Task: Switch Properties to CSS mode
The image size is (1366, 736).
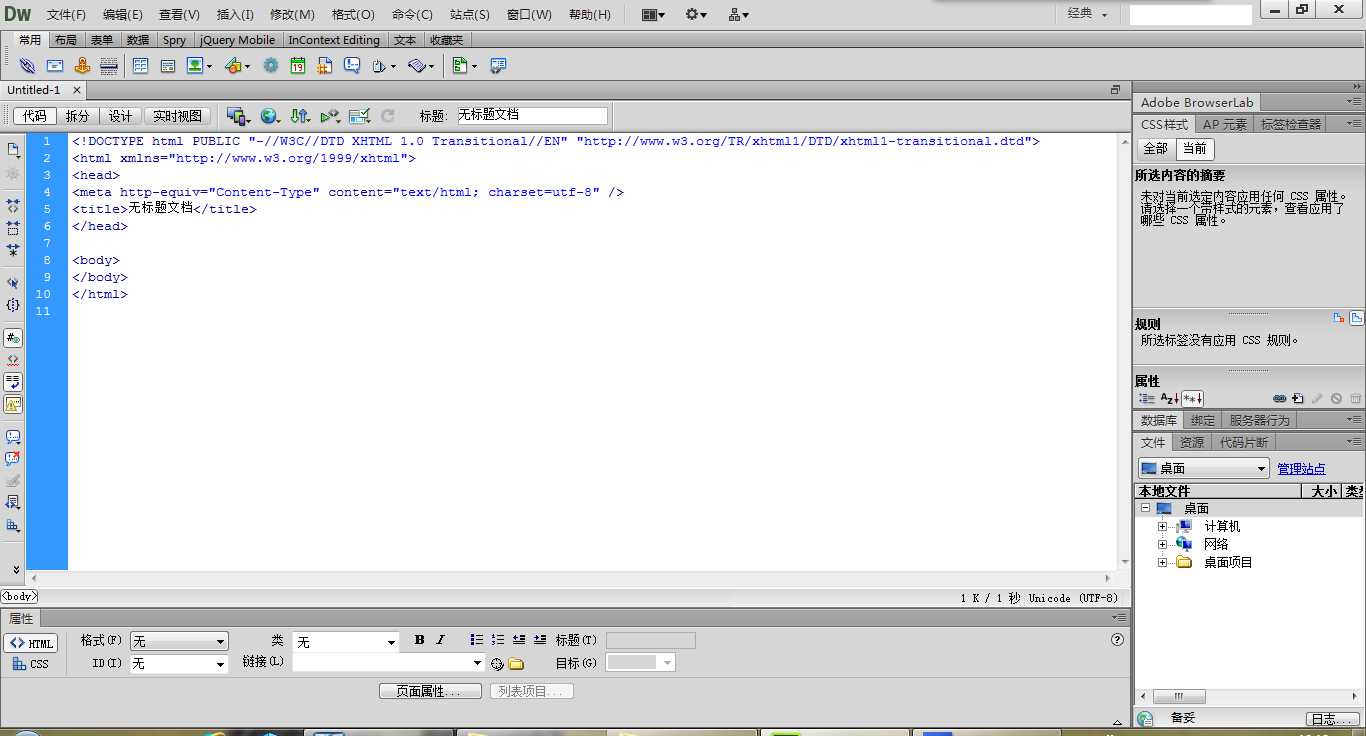Action: (x=31, y=664)
